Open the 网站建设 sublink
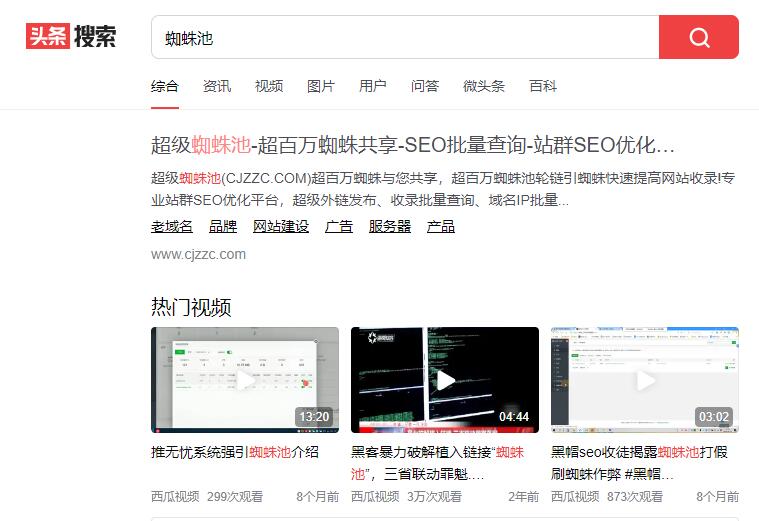The height and width of the screenshot is (521, 759). point(281,226)
